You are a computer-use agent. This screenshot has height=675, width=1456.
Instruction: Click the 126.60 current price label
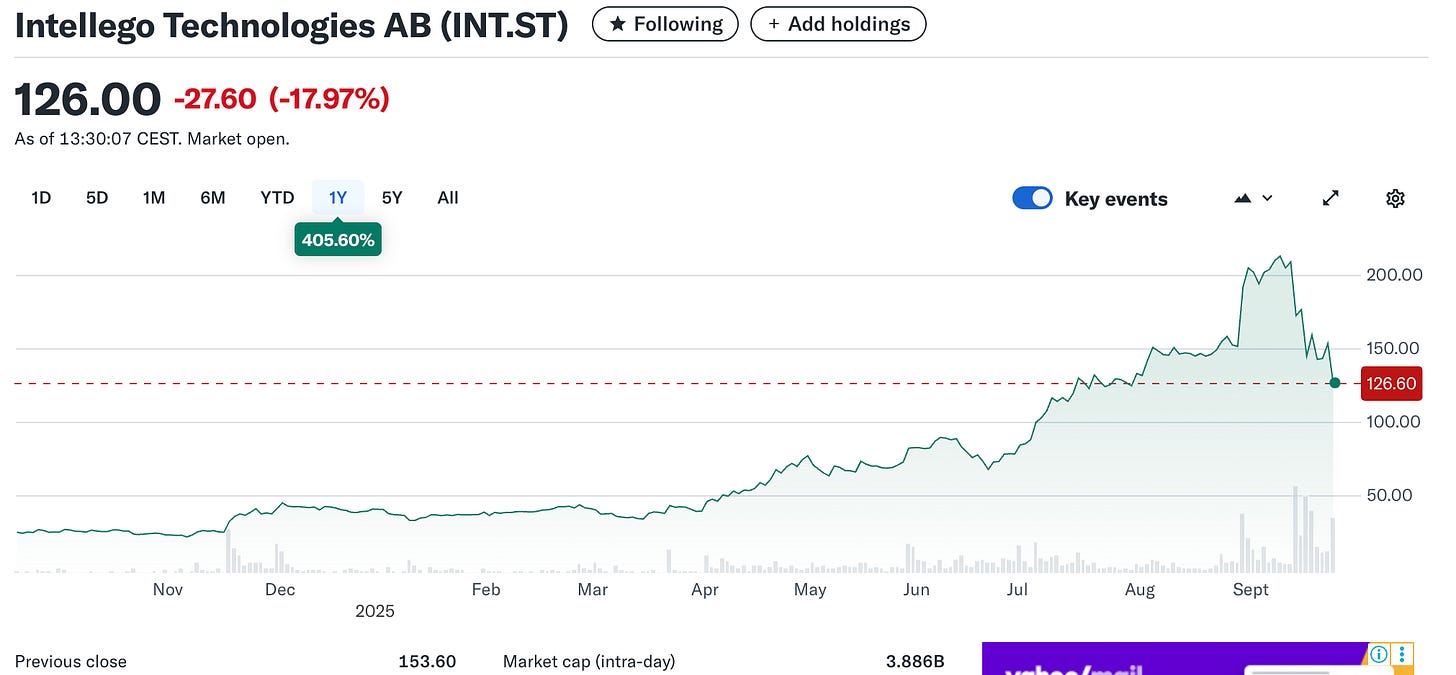point(1391,384)
